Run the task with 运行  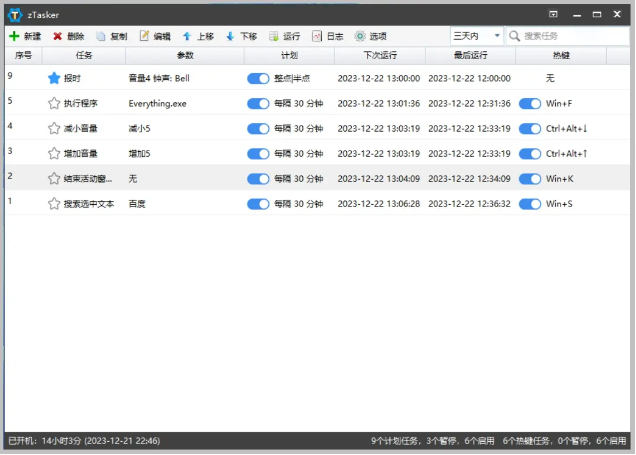(x=284, y=36)
